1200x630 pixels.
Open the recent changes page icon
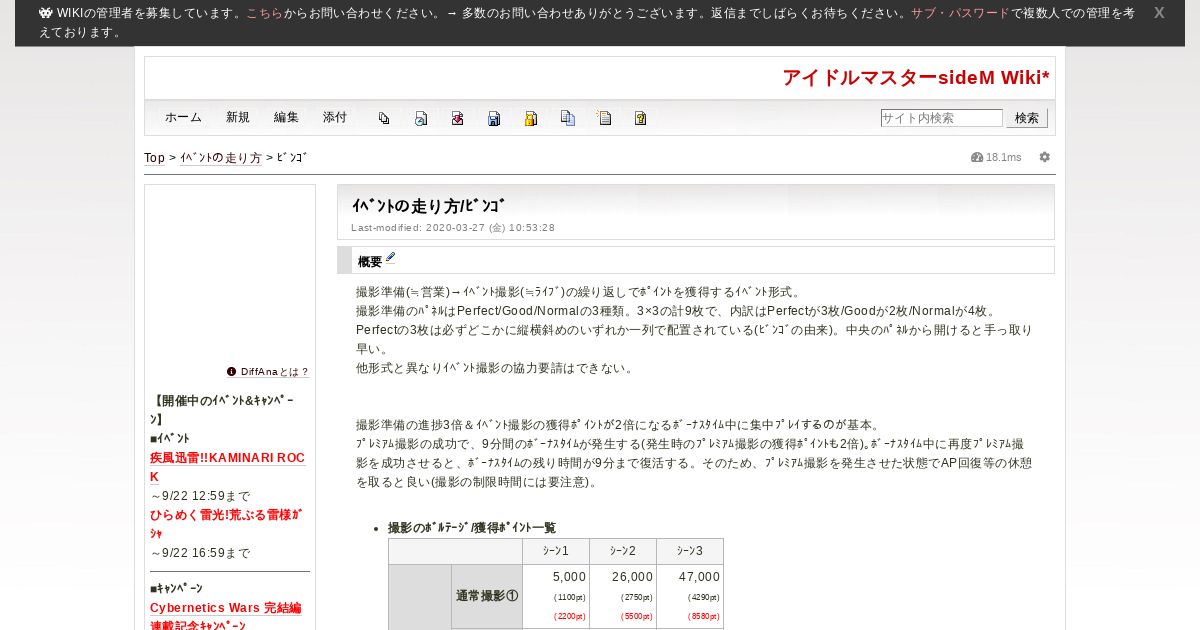421,118
